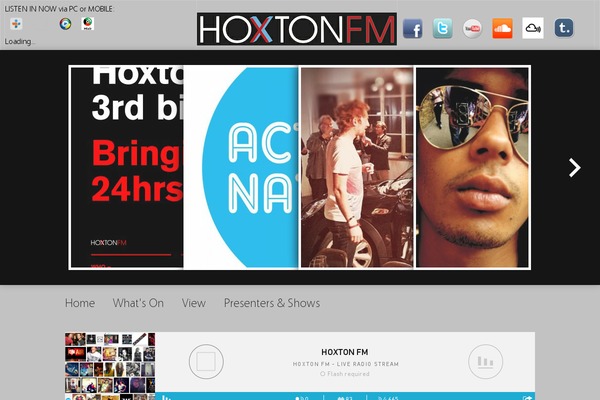Open the Mixcloud cloud icon link
Screen dimensions: 600x400
pyautogui.click(x=533, y=28)
